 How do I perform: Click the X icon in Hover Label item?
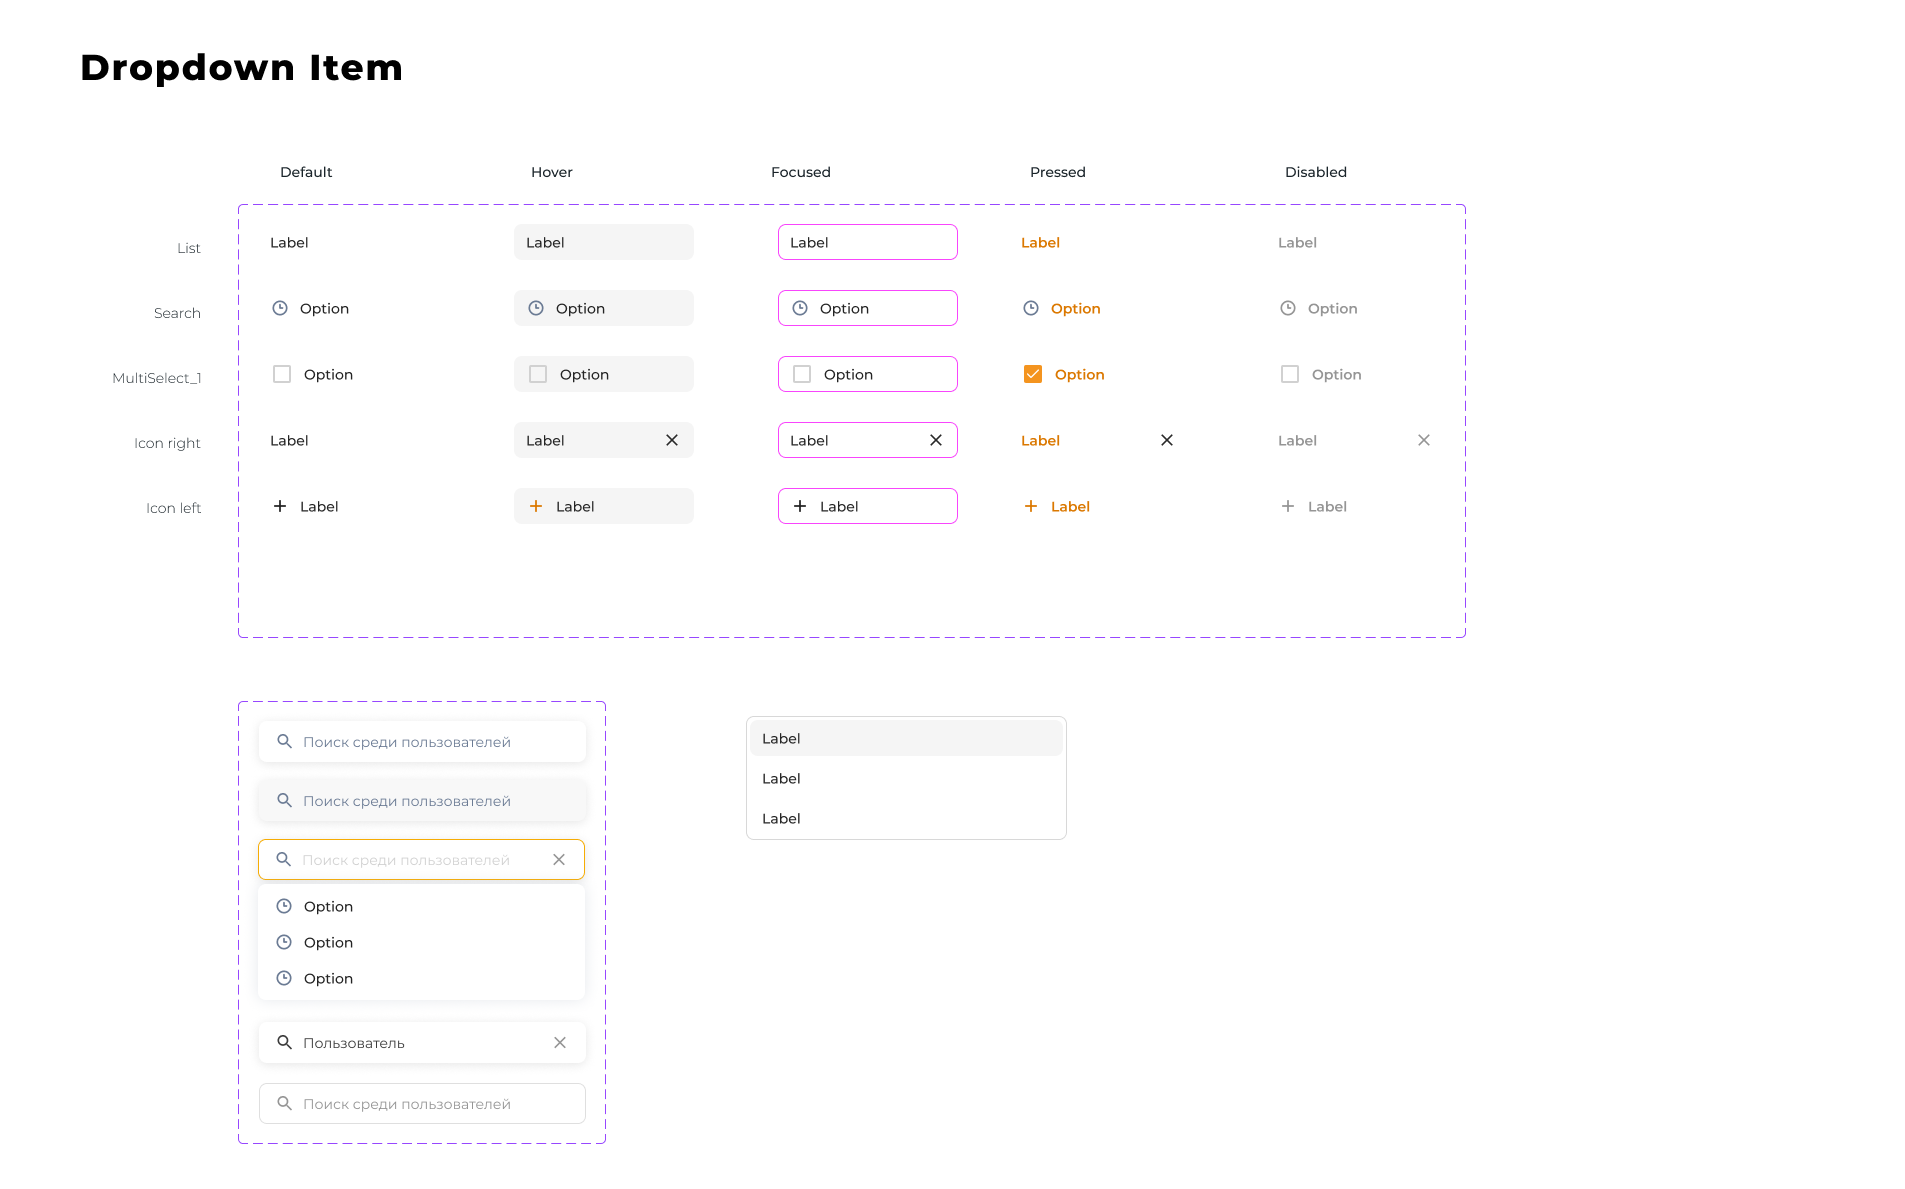[672, 440]
